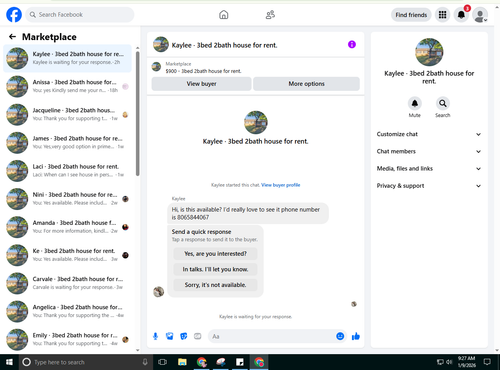Image resolution: width=500 pixels, height=370 pixels.
Task: Open the Nini conversation
Action: click(67, 199)
